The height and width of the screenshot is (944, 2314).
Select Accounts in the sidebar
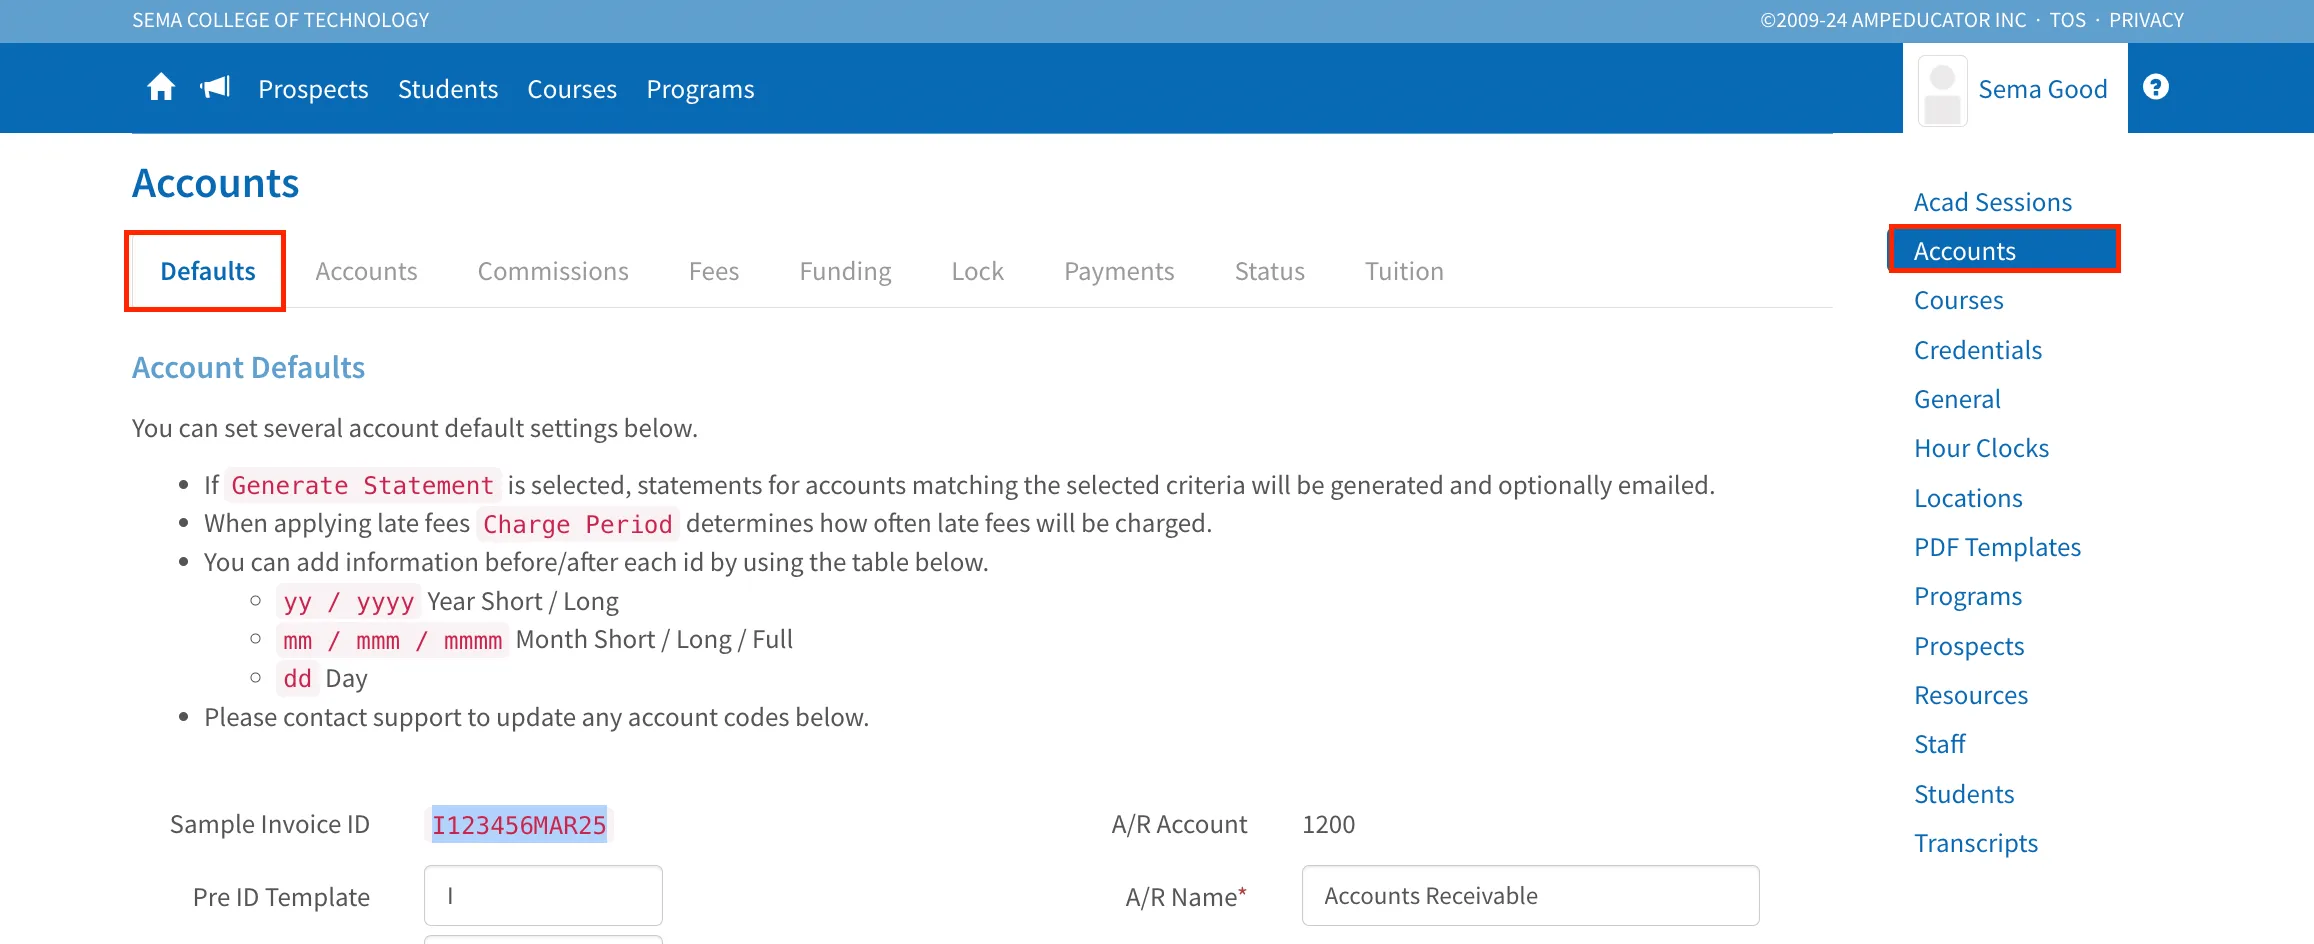pos(2004,251)
